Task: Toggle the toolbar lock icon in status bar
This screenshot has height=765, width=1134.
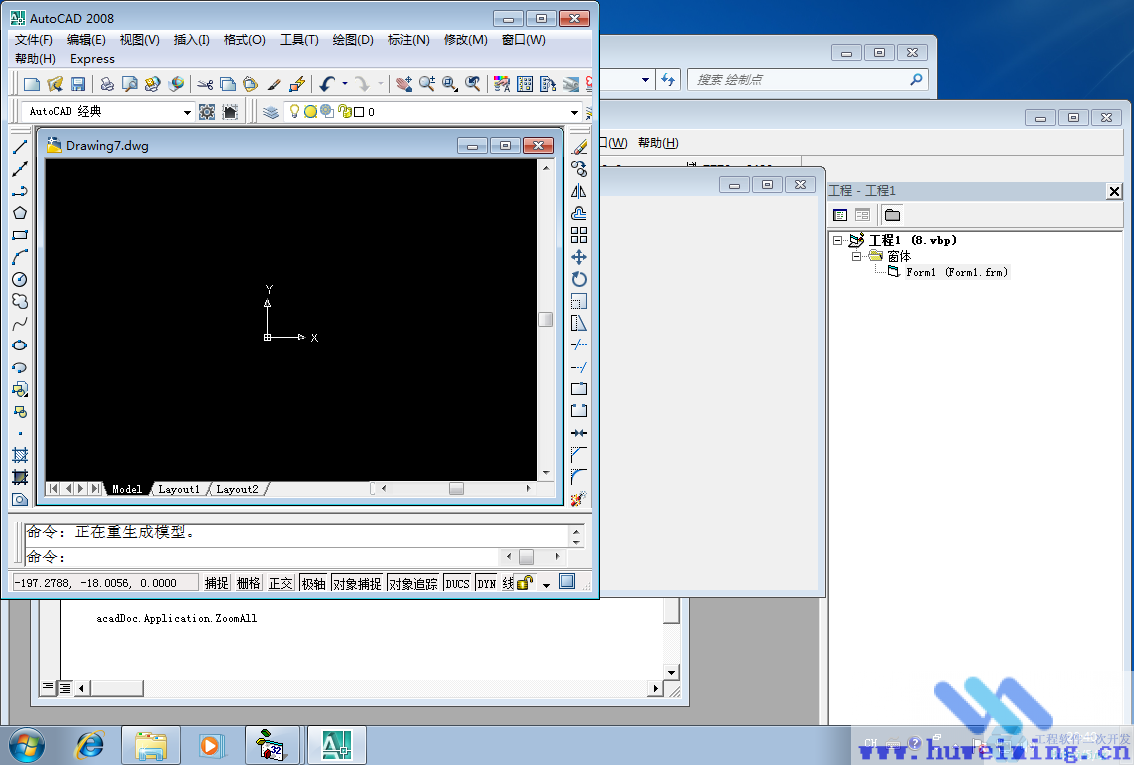Action: pos(526,582)
